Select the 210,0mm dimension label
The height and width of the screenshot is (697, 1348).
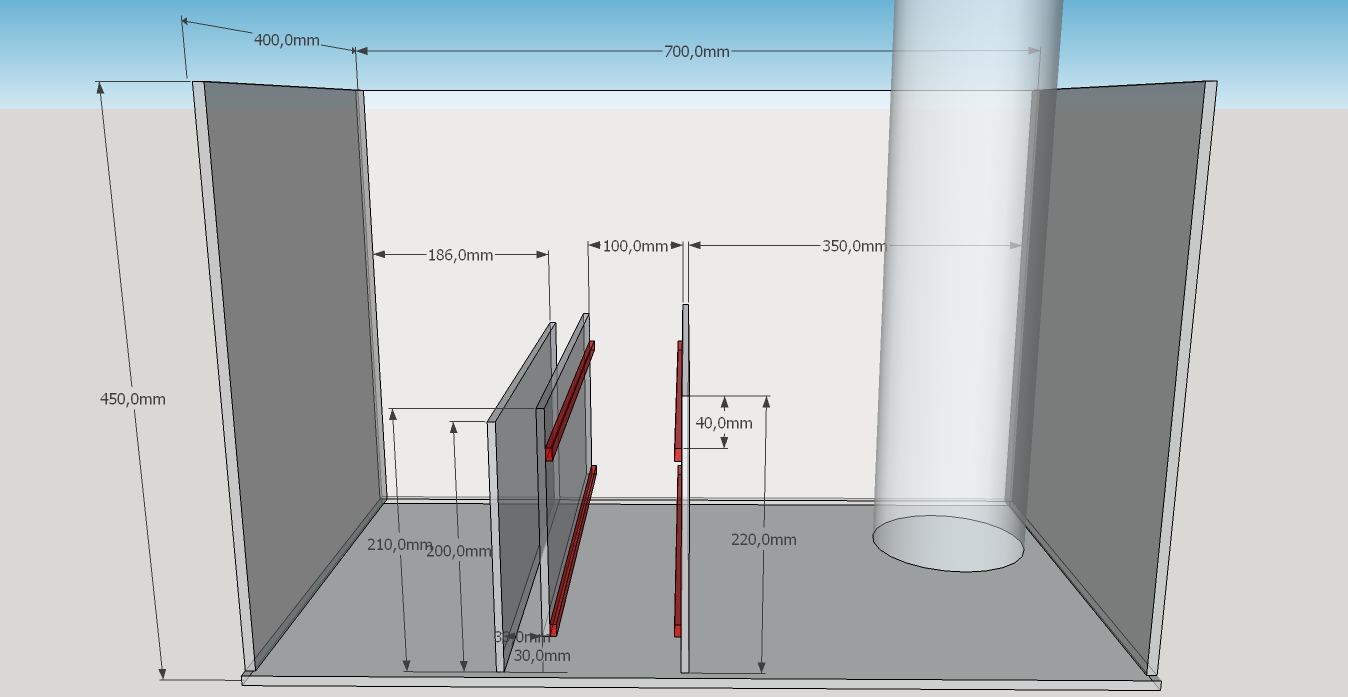click(x=399, y=545)
